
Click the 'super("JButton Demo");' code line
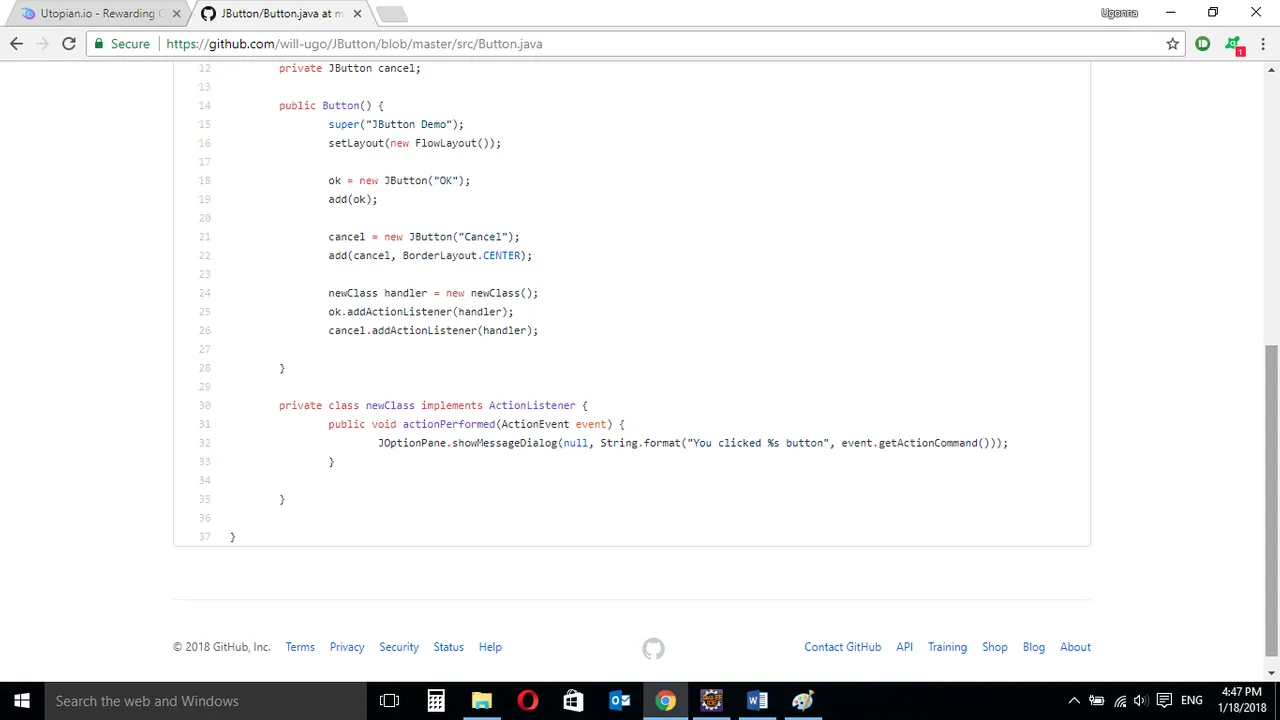click(396, 125)
